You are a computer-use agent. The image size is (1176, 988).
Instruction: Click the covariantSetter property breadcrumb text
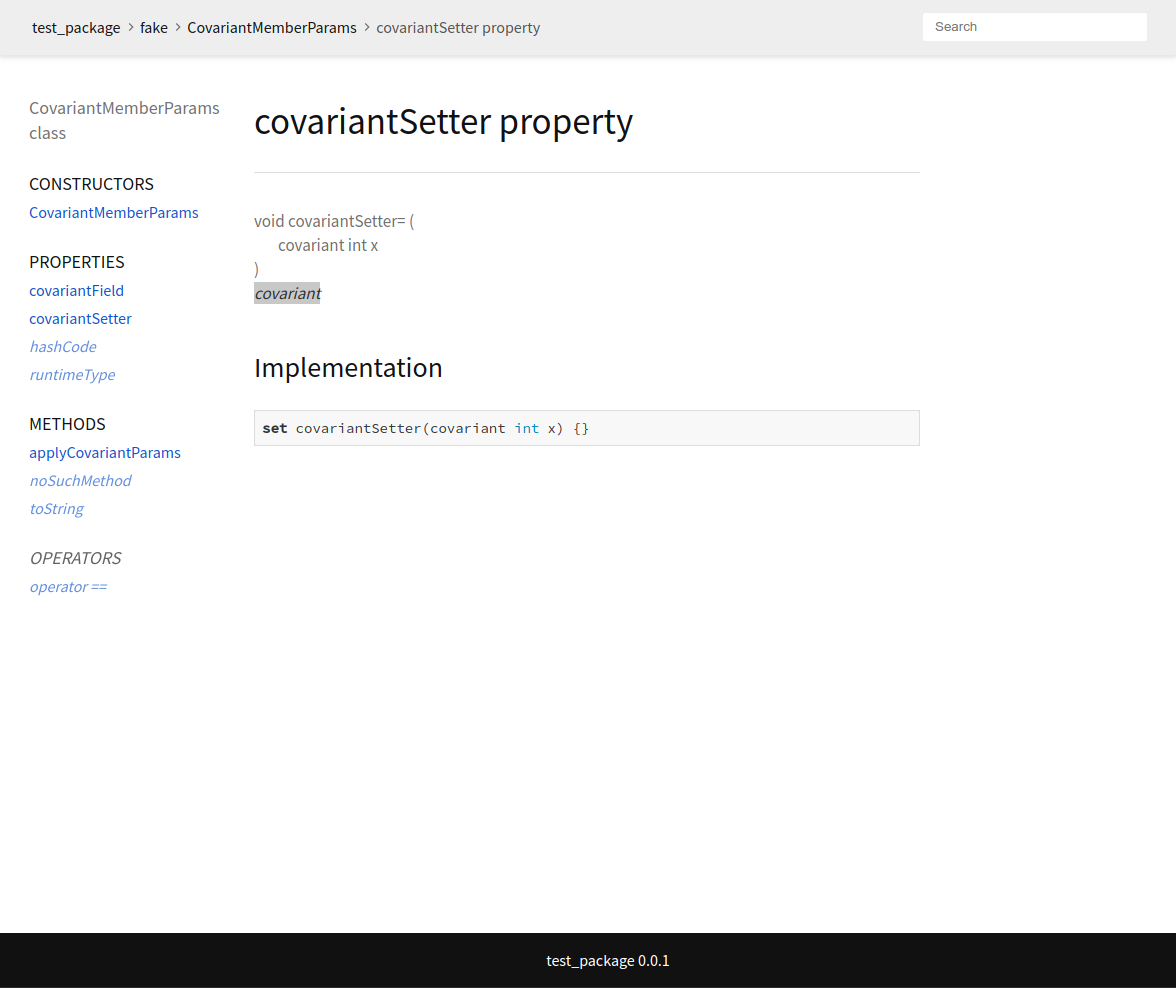coord(458,28)
